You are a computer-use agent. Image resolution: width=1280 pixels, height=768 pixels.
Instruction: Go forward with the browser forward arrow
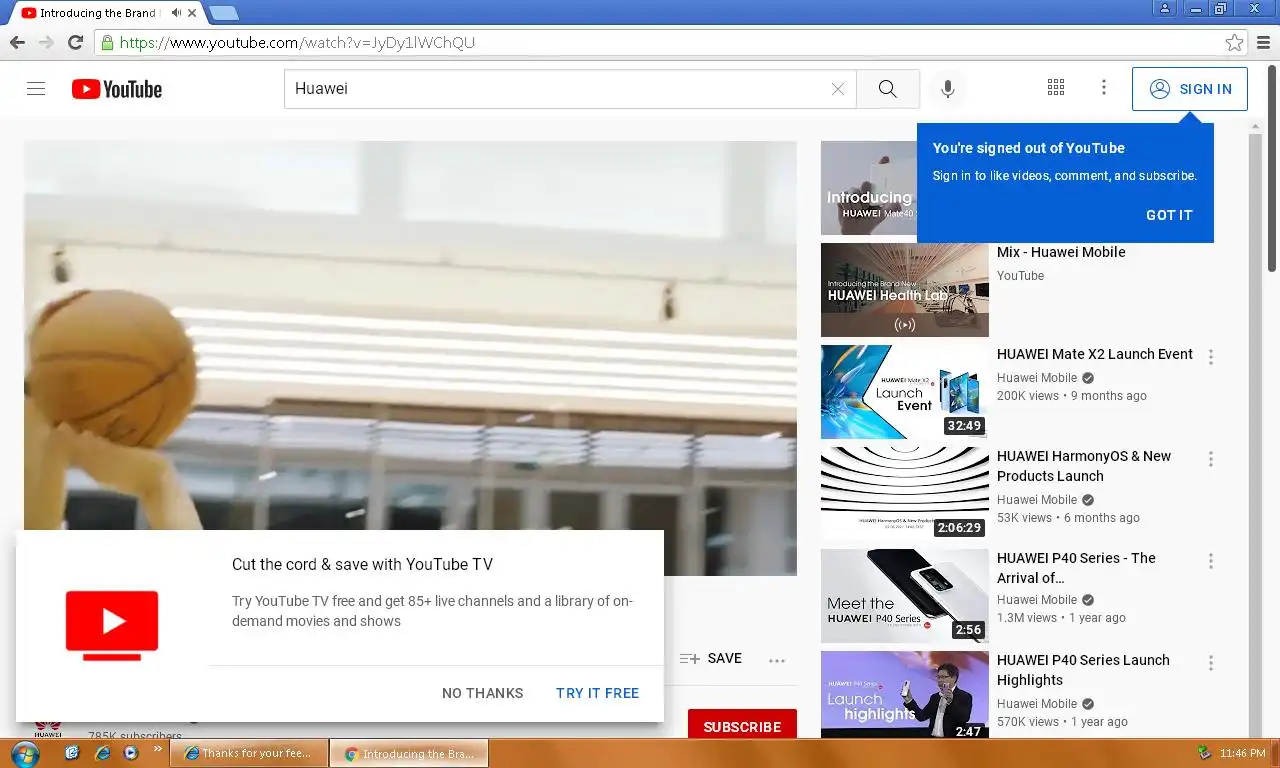click(46, 43)
